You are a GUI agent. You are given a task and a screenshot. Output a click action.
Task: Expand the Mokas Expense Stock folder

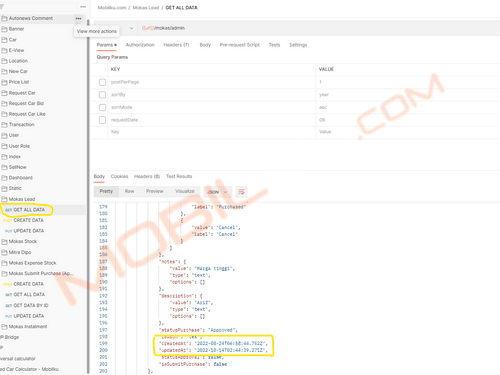pyautogui.click(x=29, y=263)
